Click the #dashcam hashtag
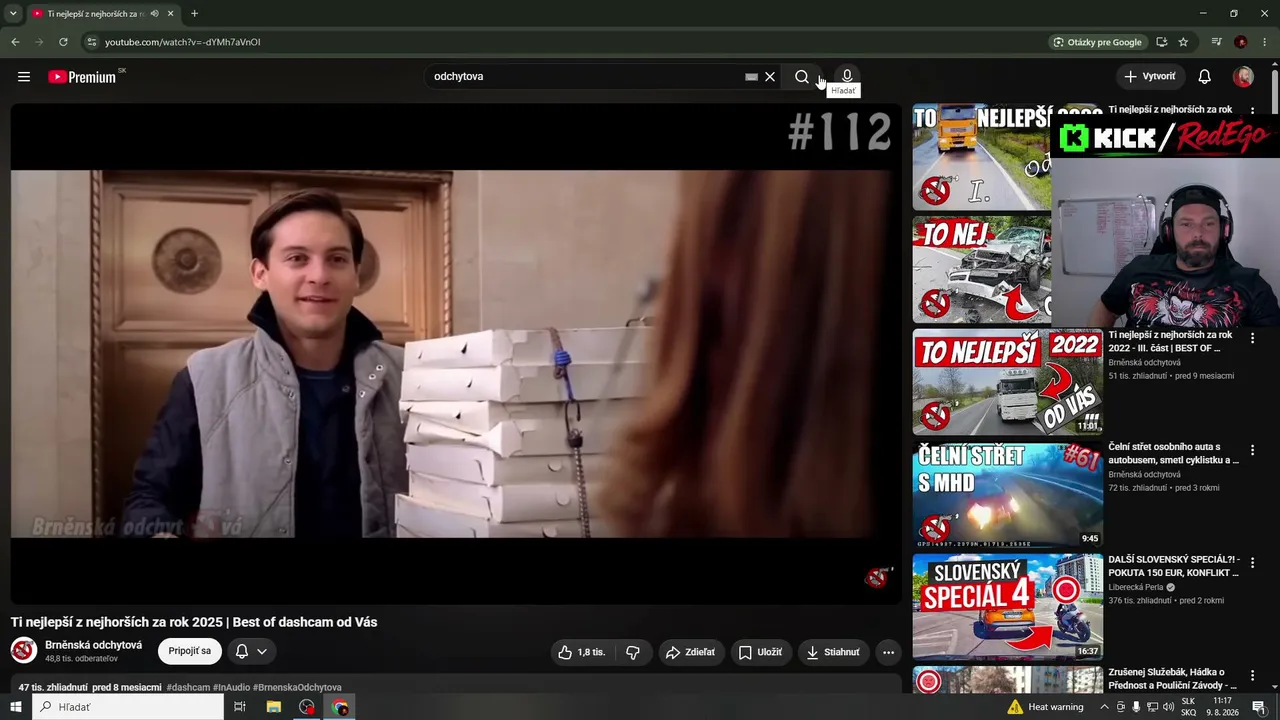This screenshot has width=1280, height=720. [x=188, y=688]
